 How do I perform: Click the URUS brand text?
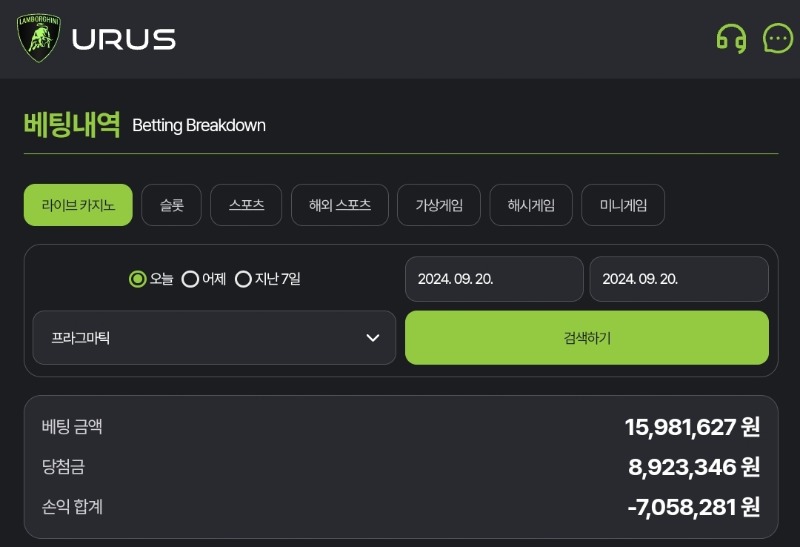point(124,39)
